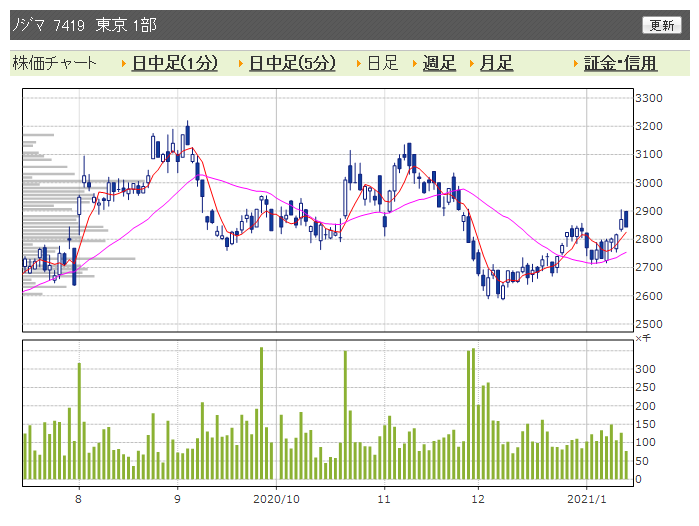Open the 日中足(1分) chart link
699x526 pixels.
pyautogui.click(x=175, y=63)
